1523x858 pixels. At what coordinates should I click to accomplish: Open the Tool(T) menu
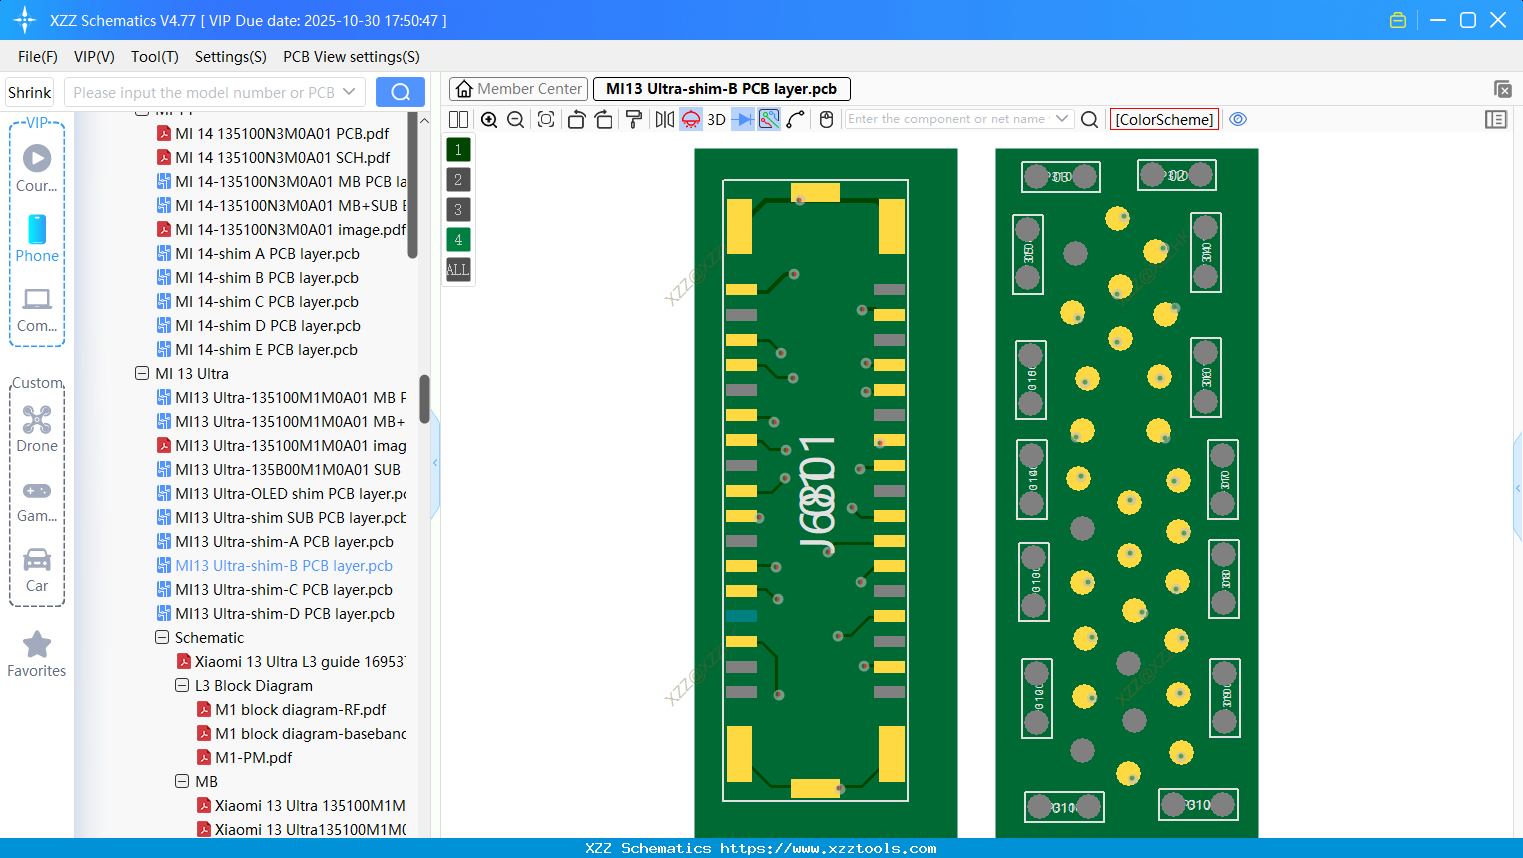pyautogui.click(x=154, y=57)
